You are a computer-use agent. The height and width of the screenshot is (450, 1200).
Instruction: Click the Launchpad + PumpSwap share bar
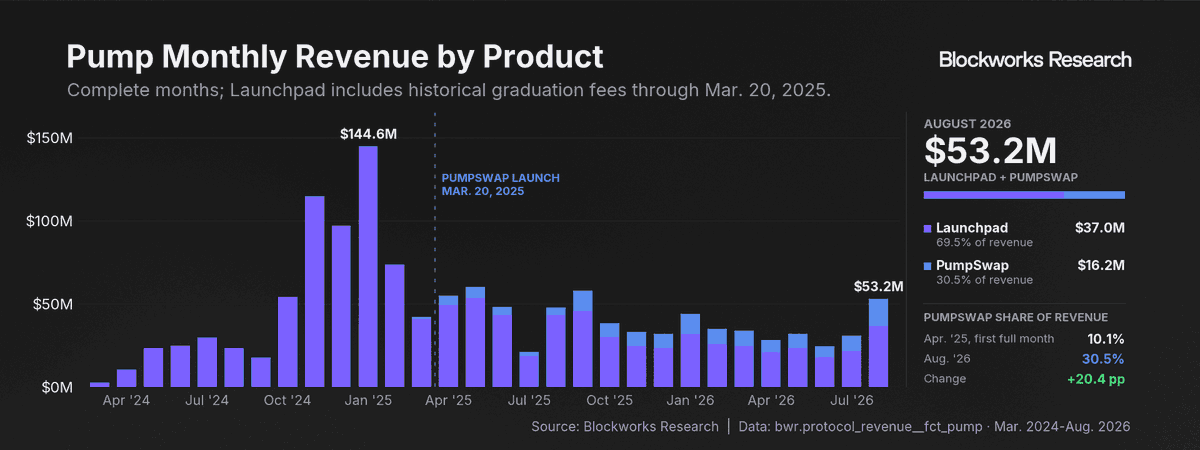coord(1024,195)
